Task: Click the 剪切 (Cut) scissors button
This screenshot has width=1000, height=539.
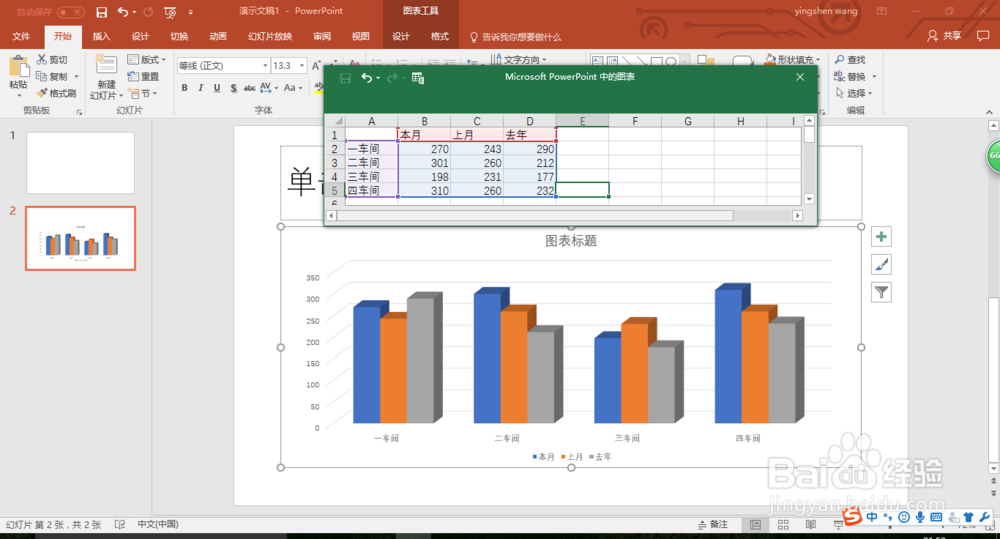Action: pos(52,59)
